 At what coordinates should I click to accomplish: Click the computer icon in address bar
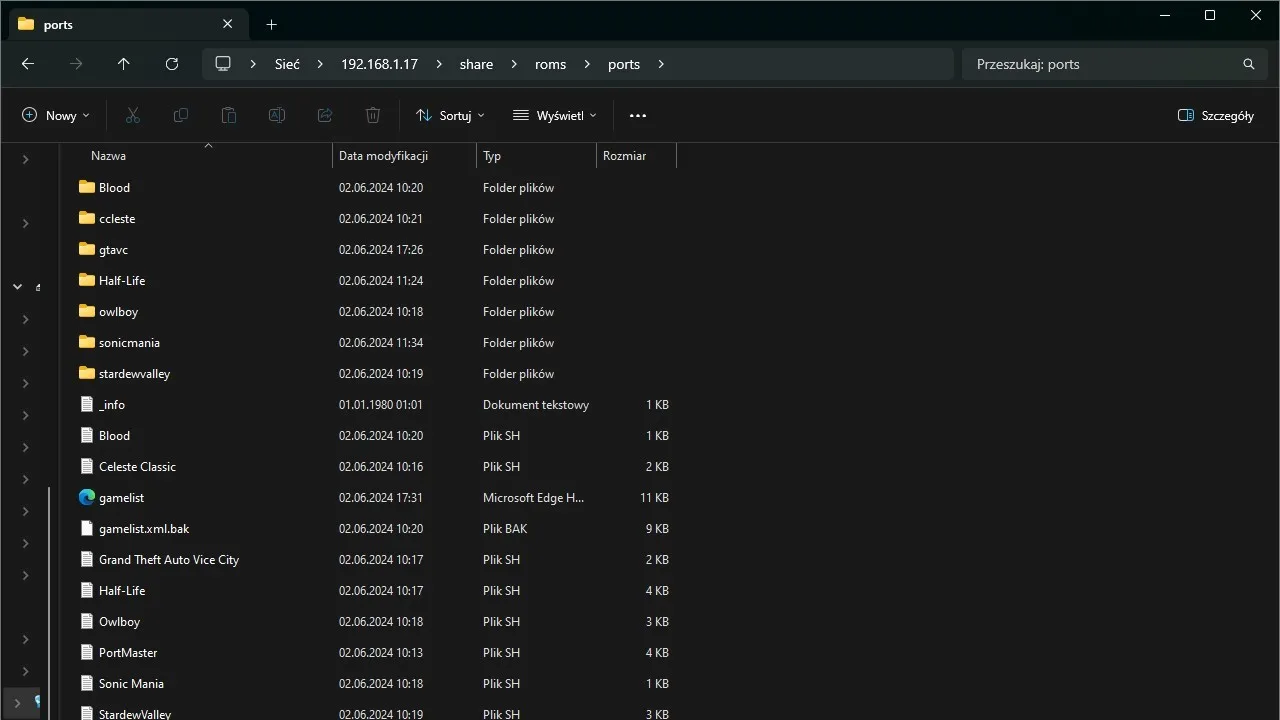[x=223, y=64]
